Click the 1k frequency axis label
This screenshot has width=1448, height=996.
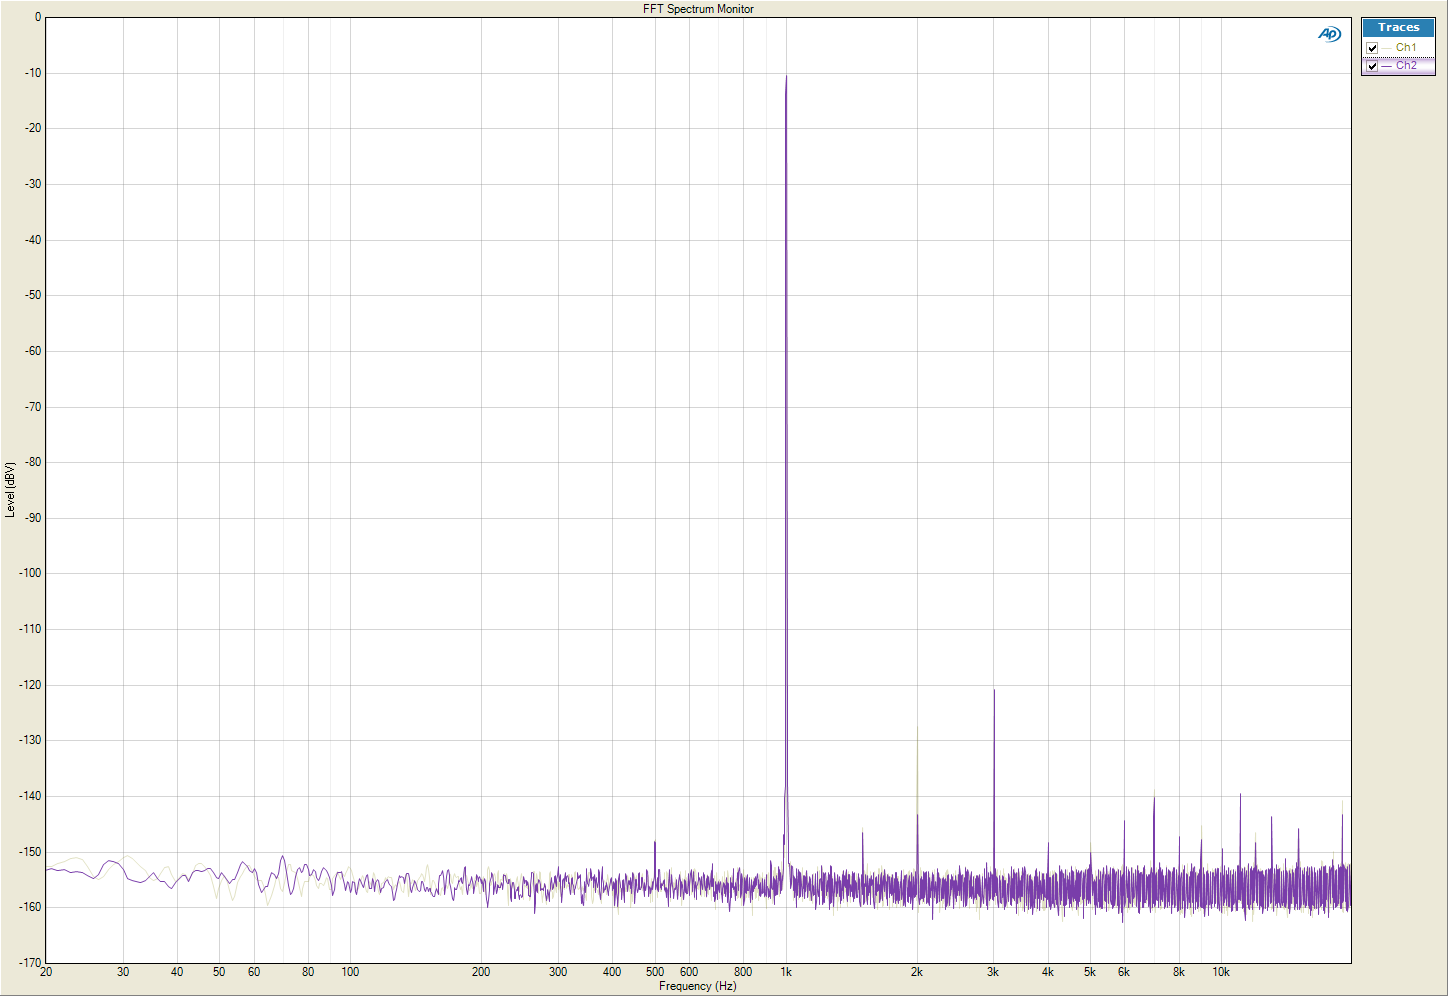pos(786,972)
